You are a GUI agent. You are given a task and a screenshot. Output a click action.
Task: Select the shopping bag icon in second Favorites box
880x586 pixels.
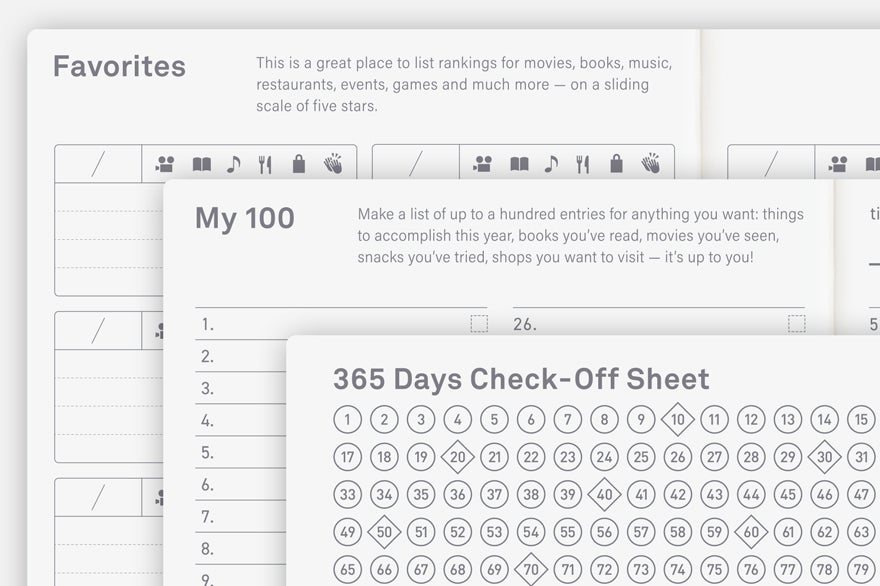point(616,163)
